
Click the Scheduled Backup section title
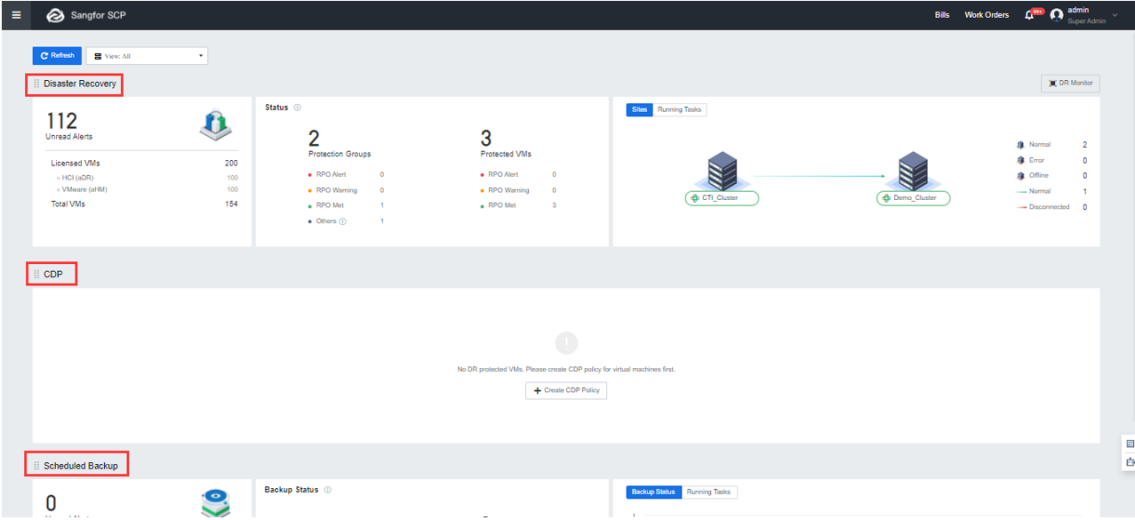pyautogui.click(x=80, y=465)
